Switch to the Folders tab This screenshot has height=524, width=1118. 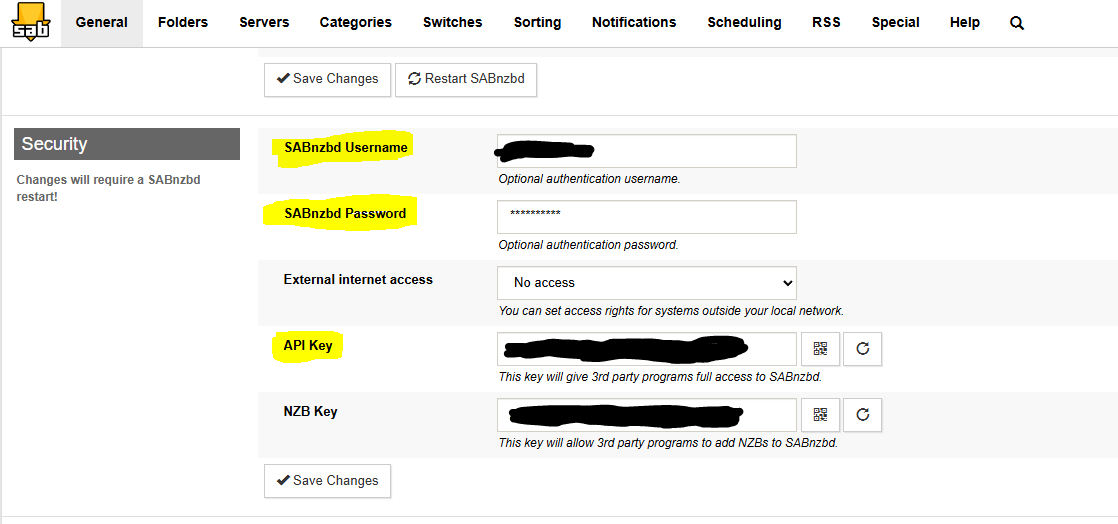tap(183, 22)
